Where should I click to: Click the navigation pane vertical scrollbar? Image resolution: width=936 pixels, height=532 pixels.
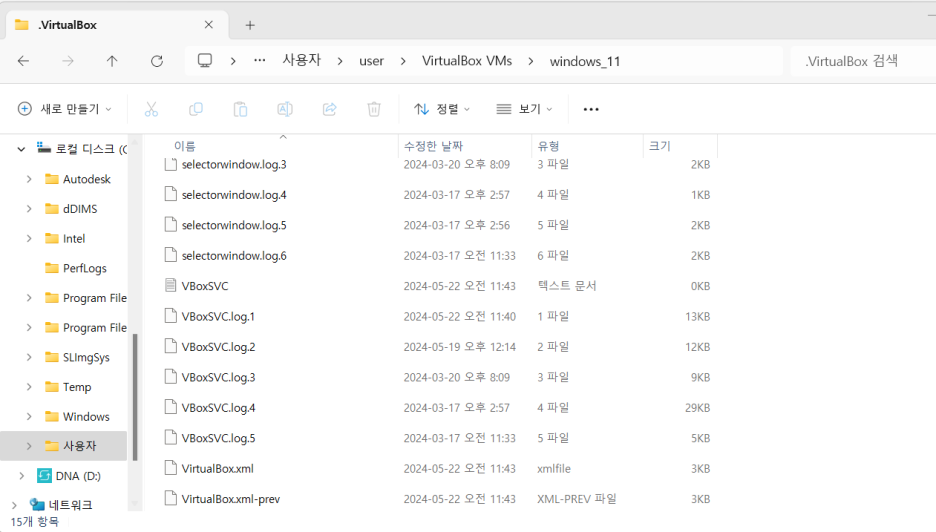[135, 397]
